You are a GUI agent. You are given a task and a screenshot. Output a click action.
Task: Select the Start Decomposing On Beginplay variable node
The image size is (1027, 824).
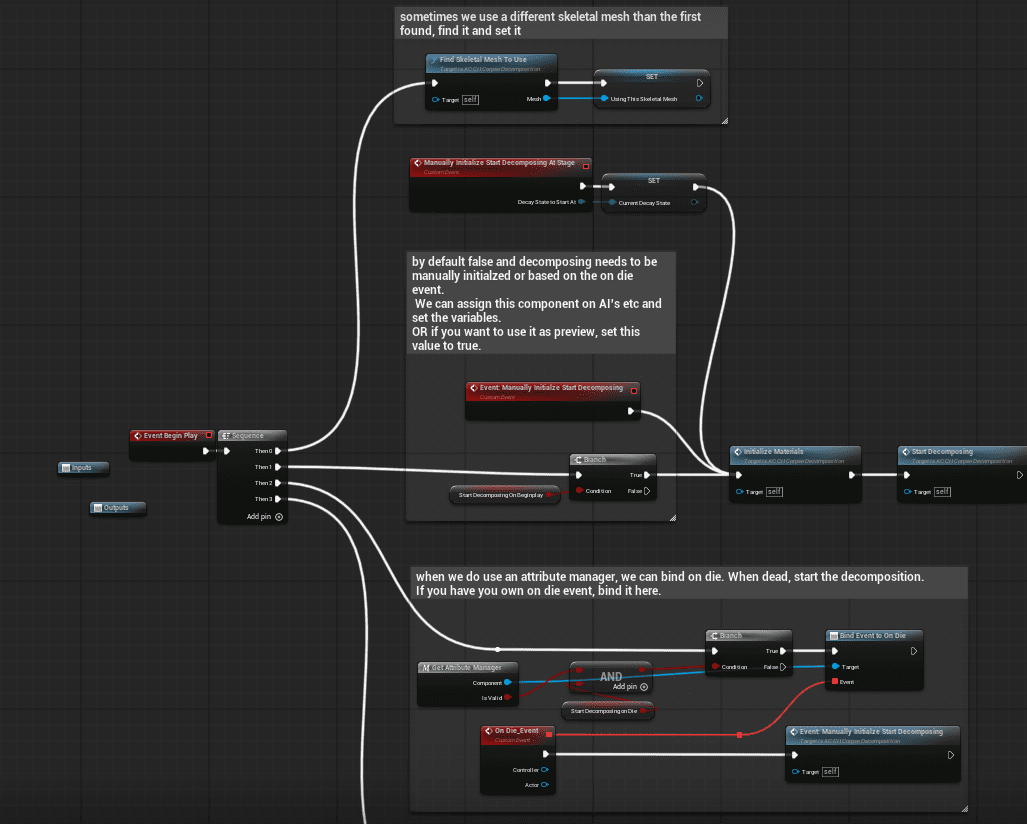tap(504, 495)
